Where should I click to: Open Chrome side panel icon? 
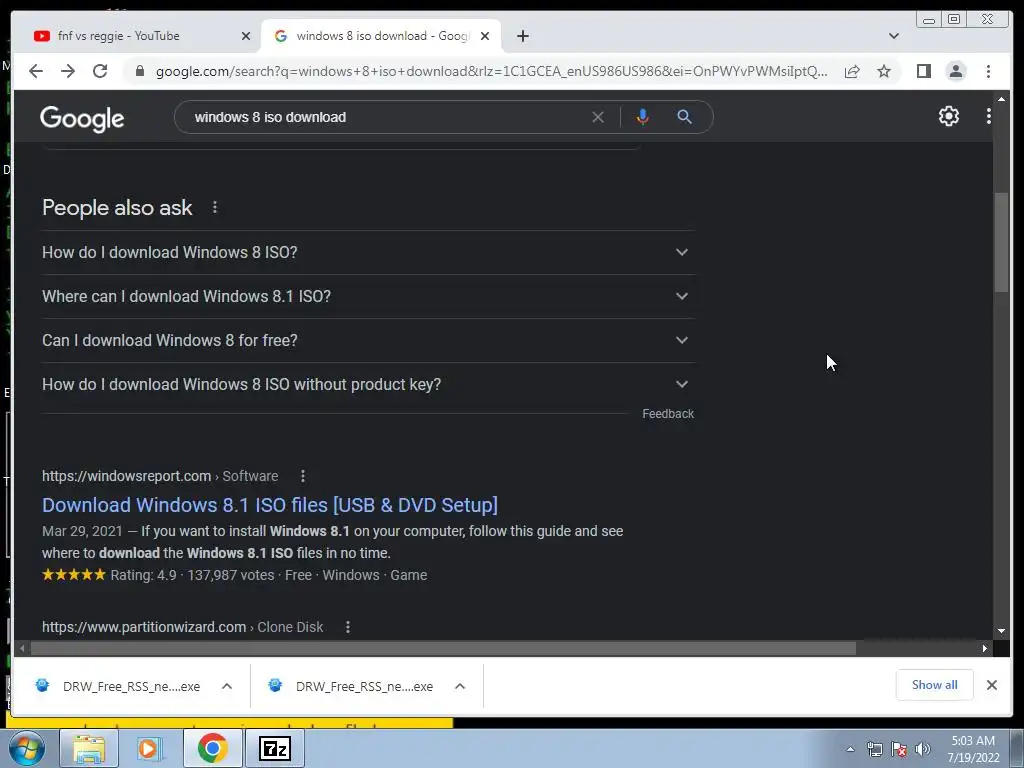(923, 71)
